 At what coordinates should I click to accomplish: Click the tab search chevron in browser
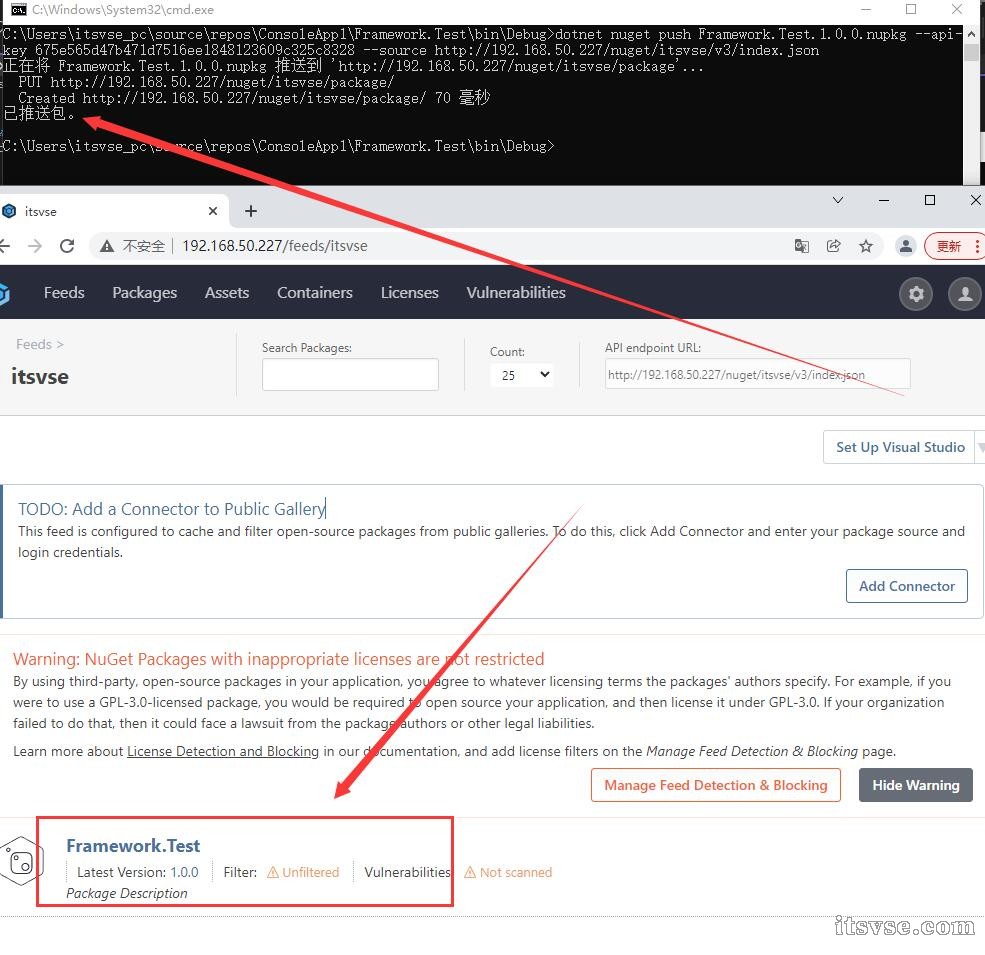tap(837, 200)
